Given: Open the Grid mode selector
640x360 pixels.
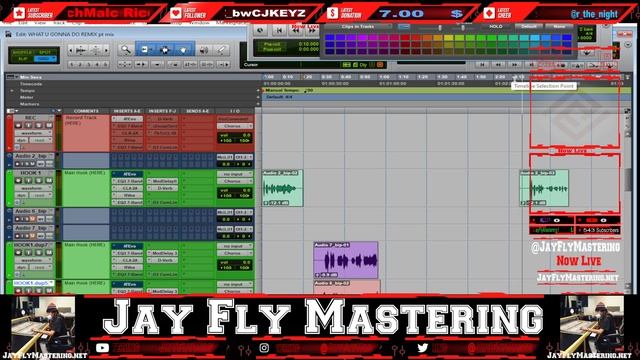Looking at the screenshot, I should click(x=46, y=59).
